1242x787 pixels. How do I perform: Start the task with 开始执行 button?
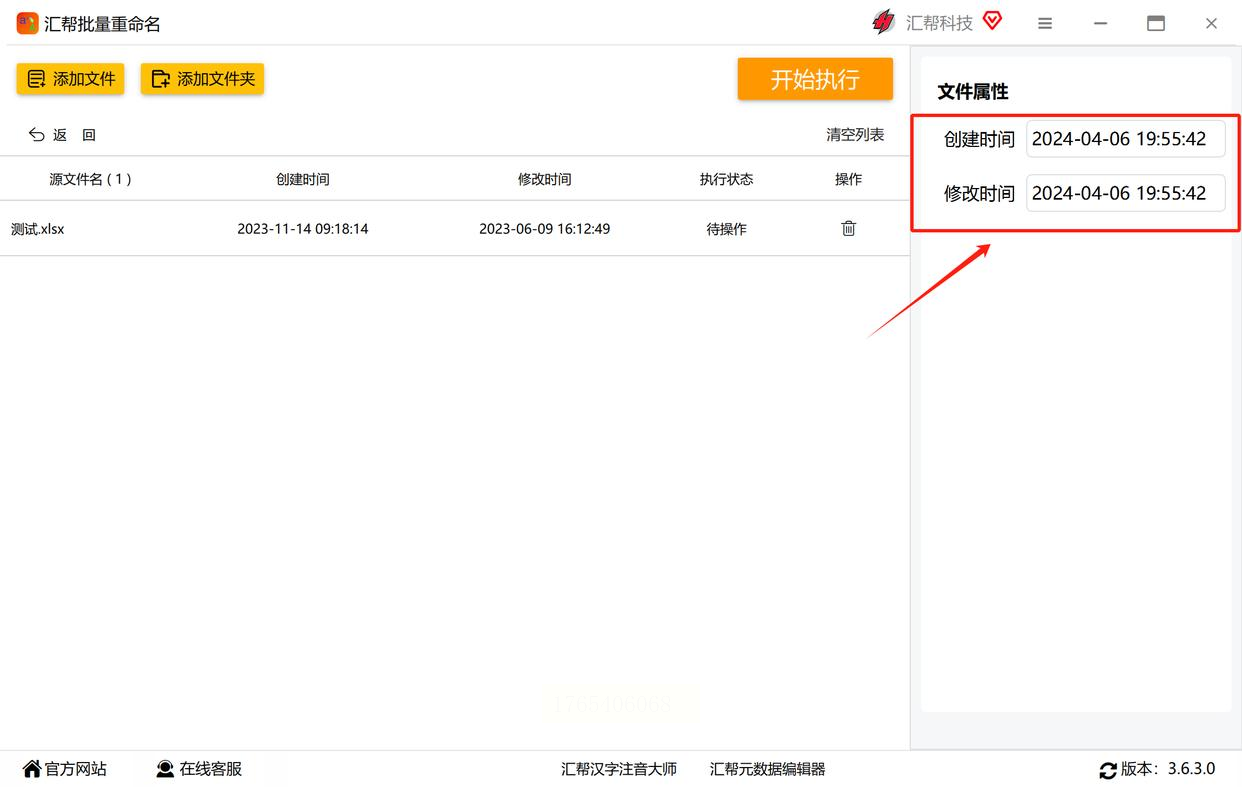coord(814,79)
